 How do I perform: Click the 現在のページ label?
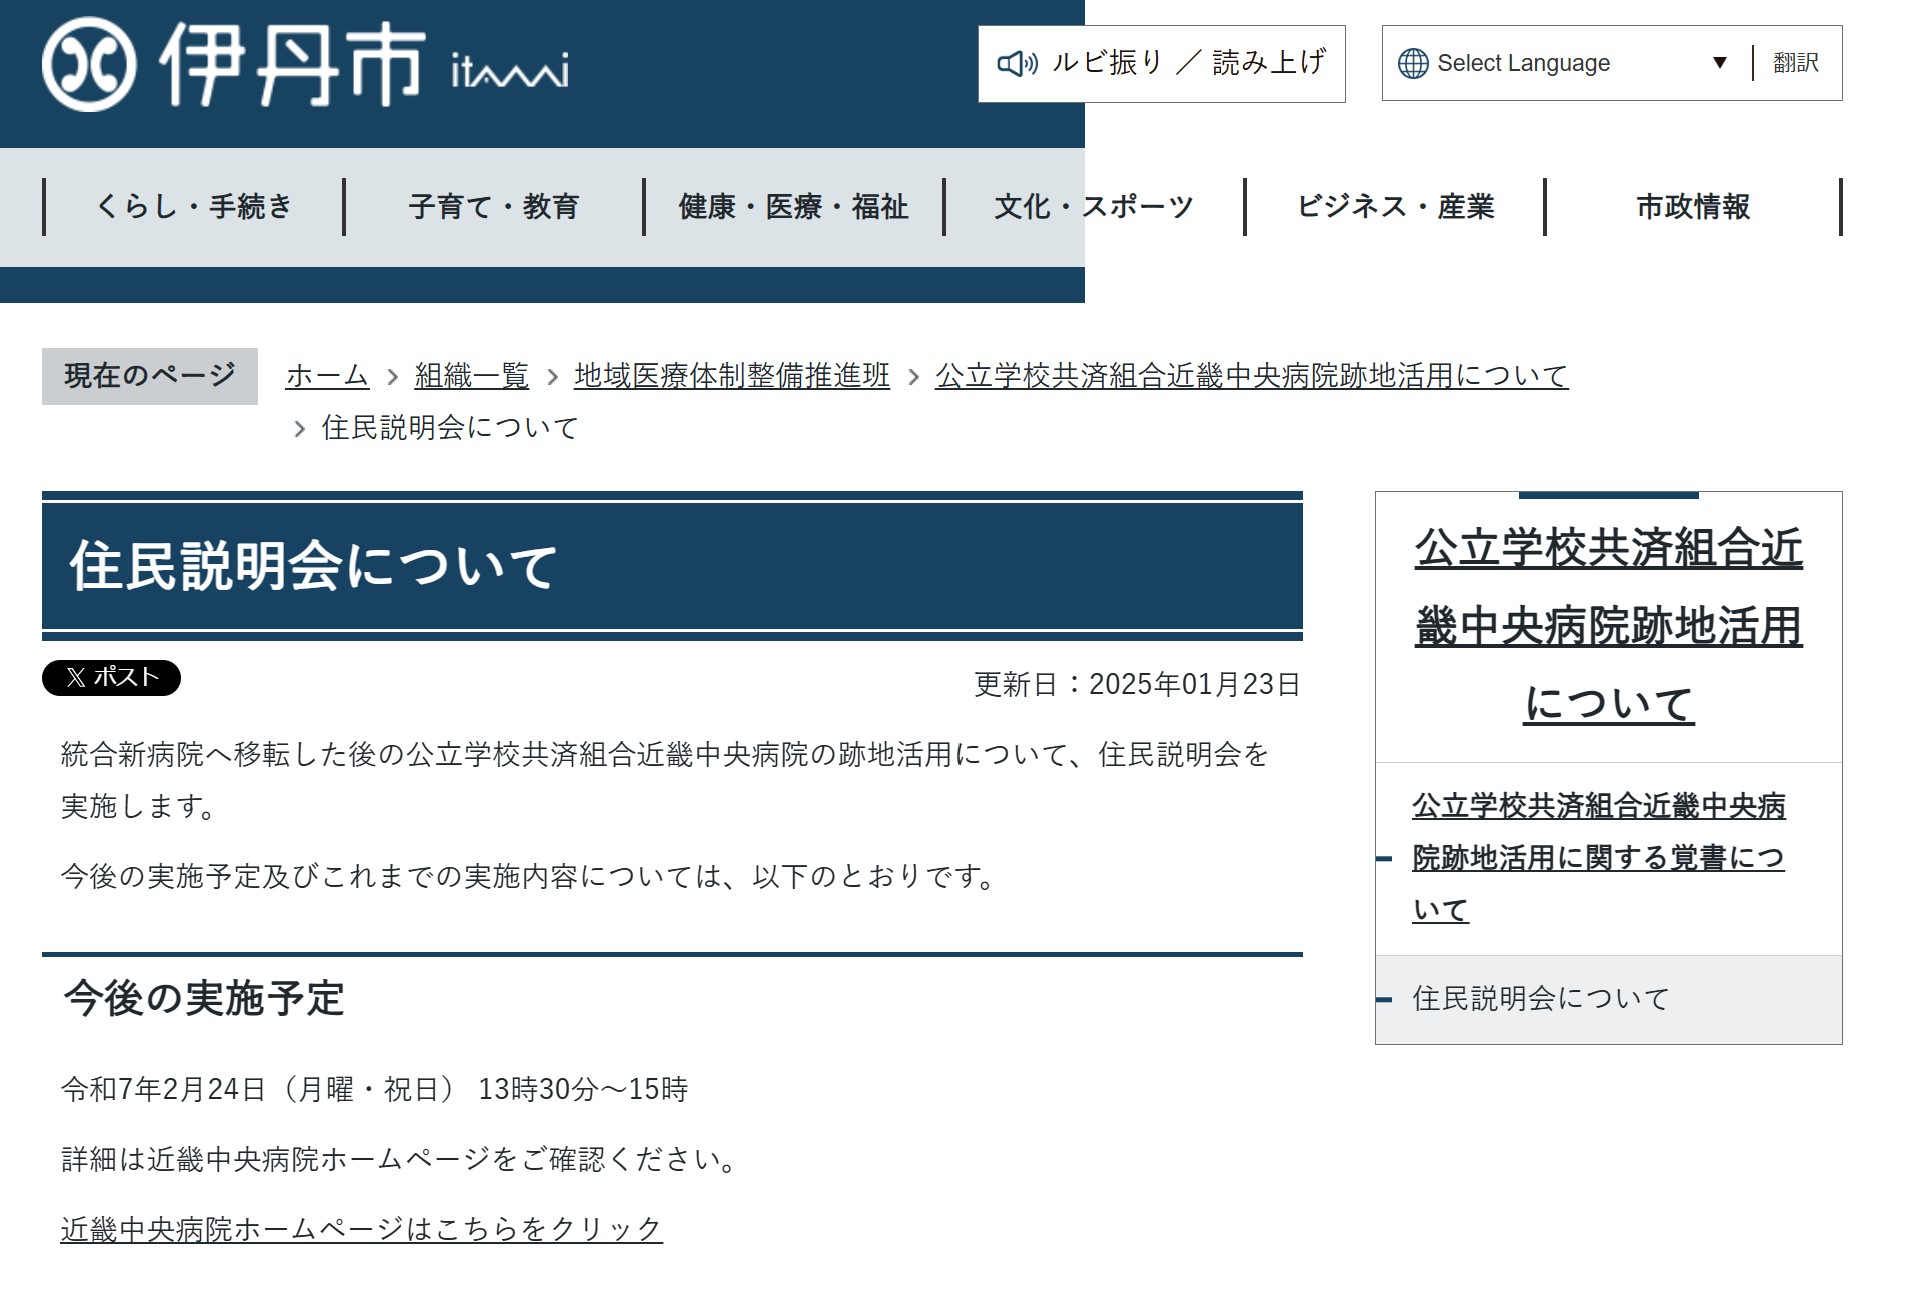coord(150,376)
